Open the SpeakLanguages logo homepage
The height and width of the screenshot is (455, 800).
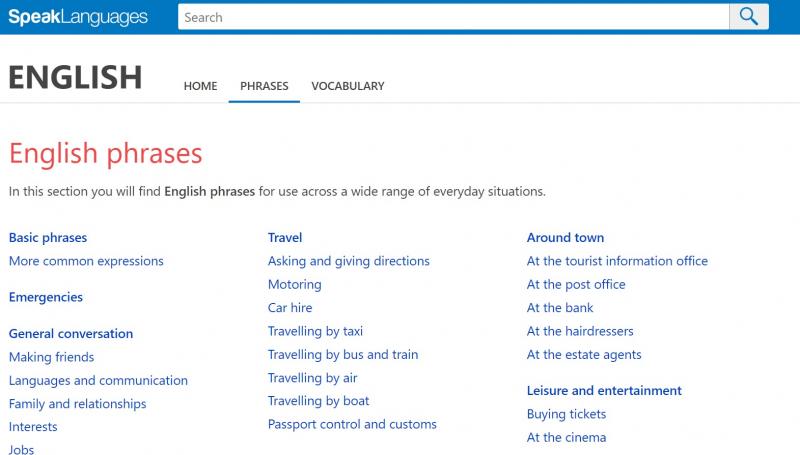(78, 17)
